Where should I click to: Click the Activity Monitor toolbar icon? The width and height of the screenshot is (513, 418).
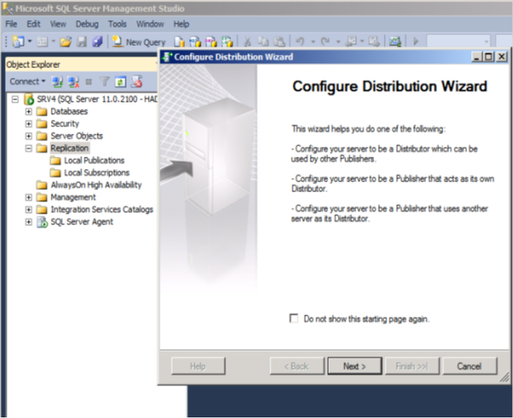pyautogui.click(x=395, y=42)
